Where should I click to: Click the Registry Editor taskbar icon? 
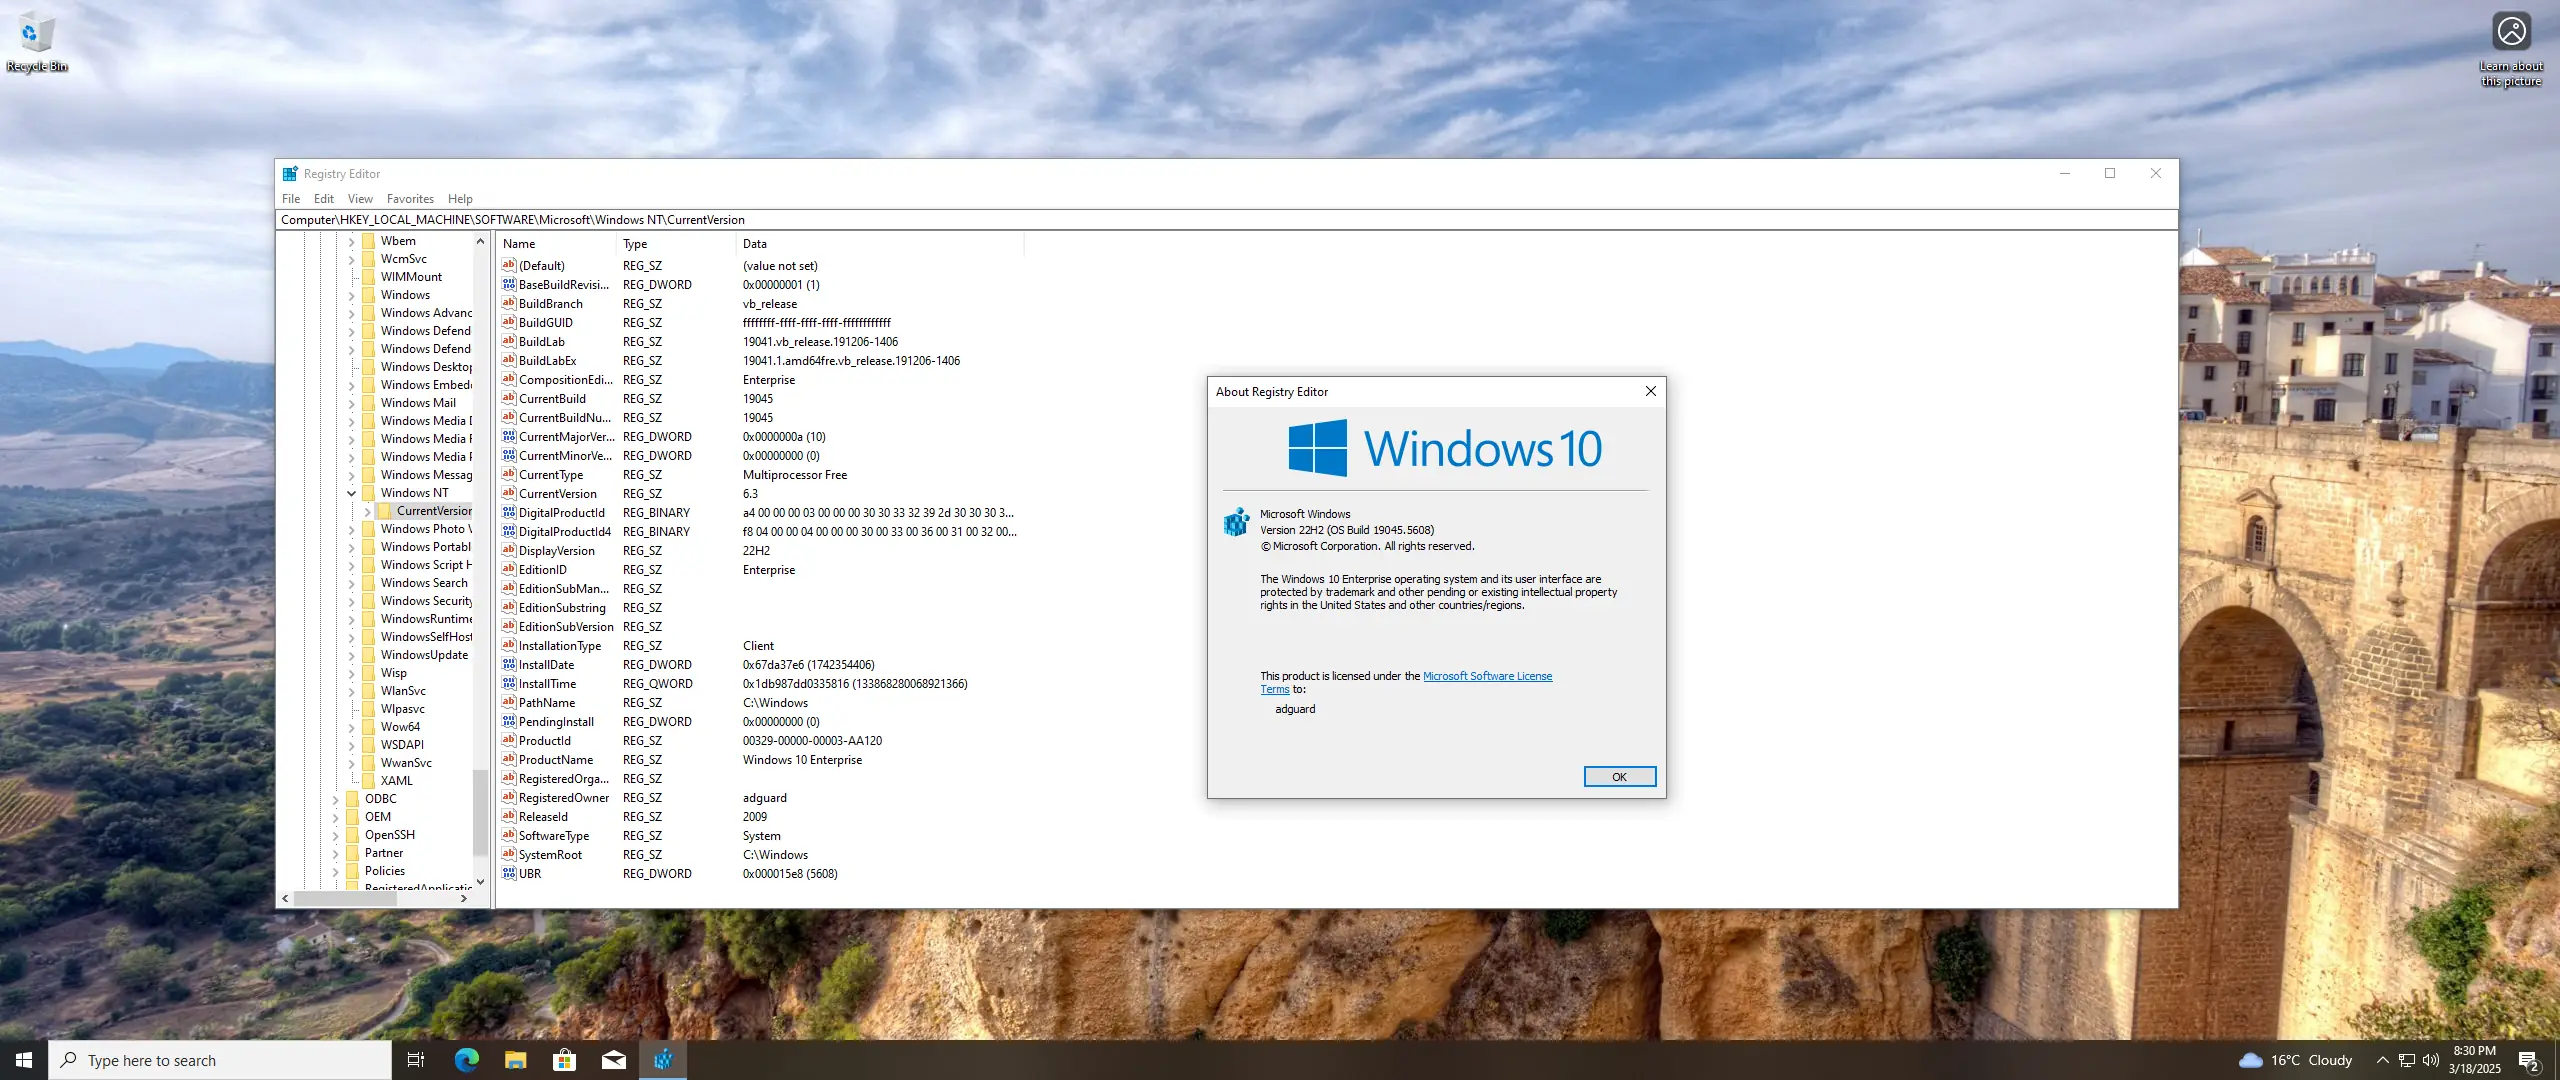click(662, 1060)
